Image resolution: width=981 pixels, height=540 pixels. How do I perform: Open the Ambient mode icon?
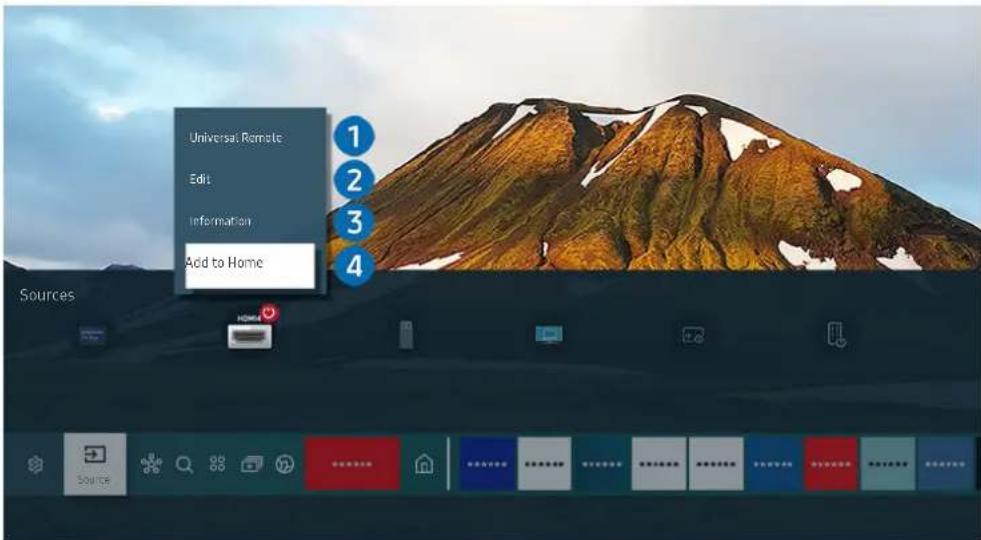click(x=285, y=464)
